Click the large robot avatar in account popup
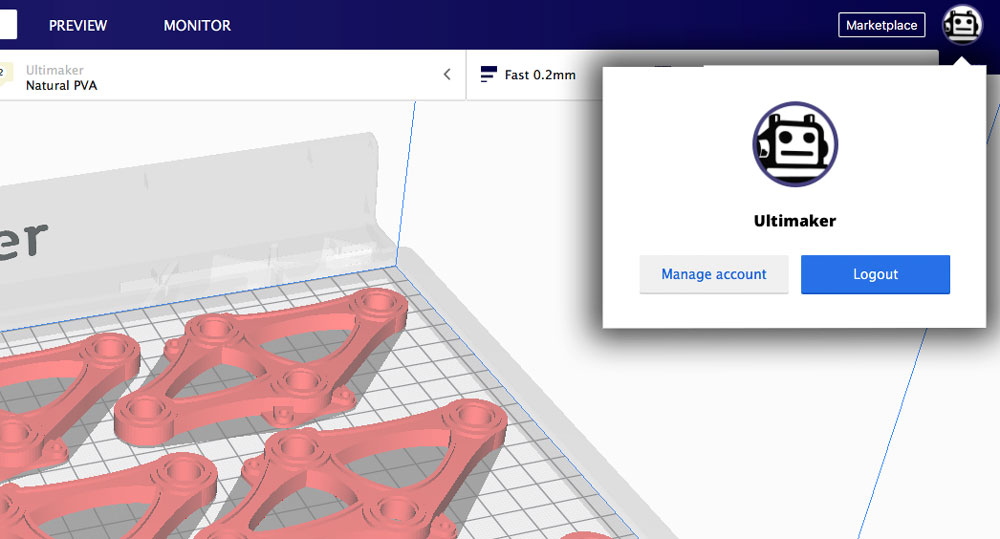This screenshot has height=539, width=1000. [795, 144]
